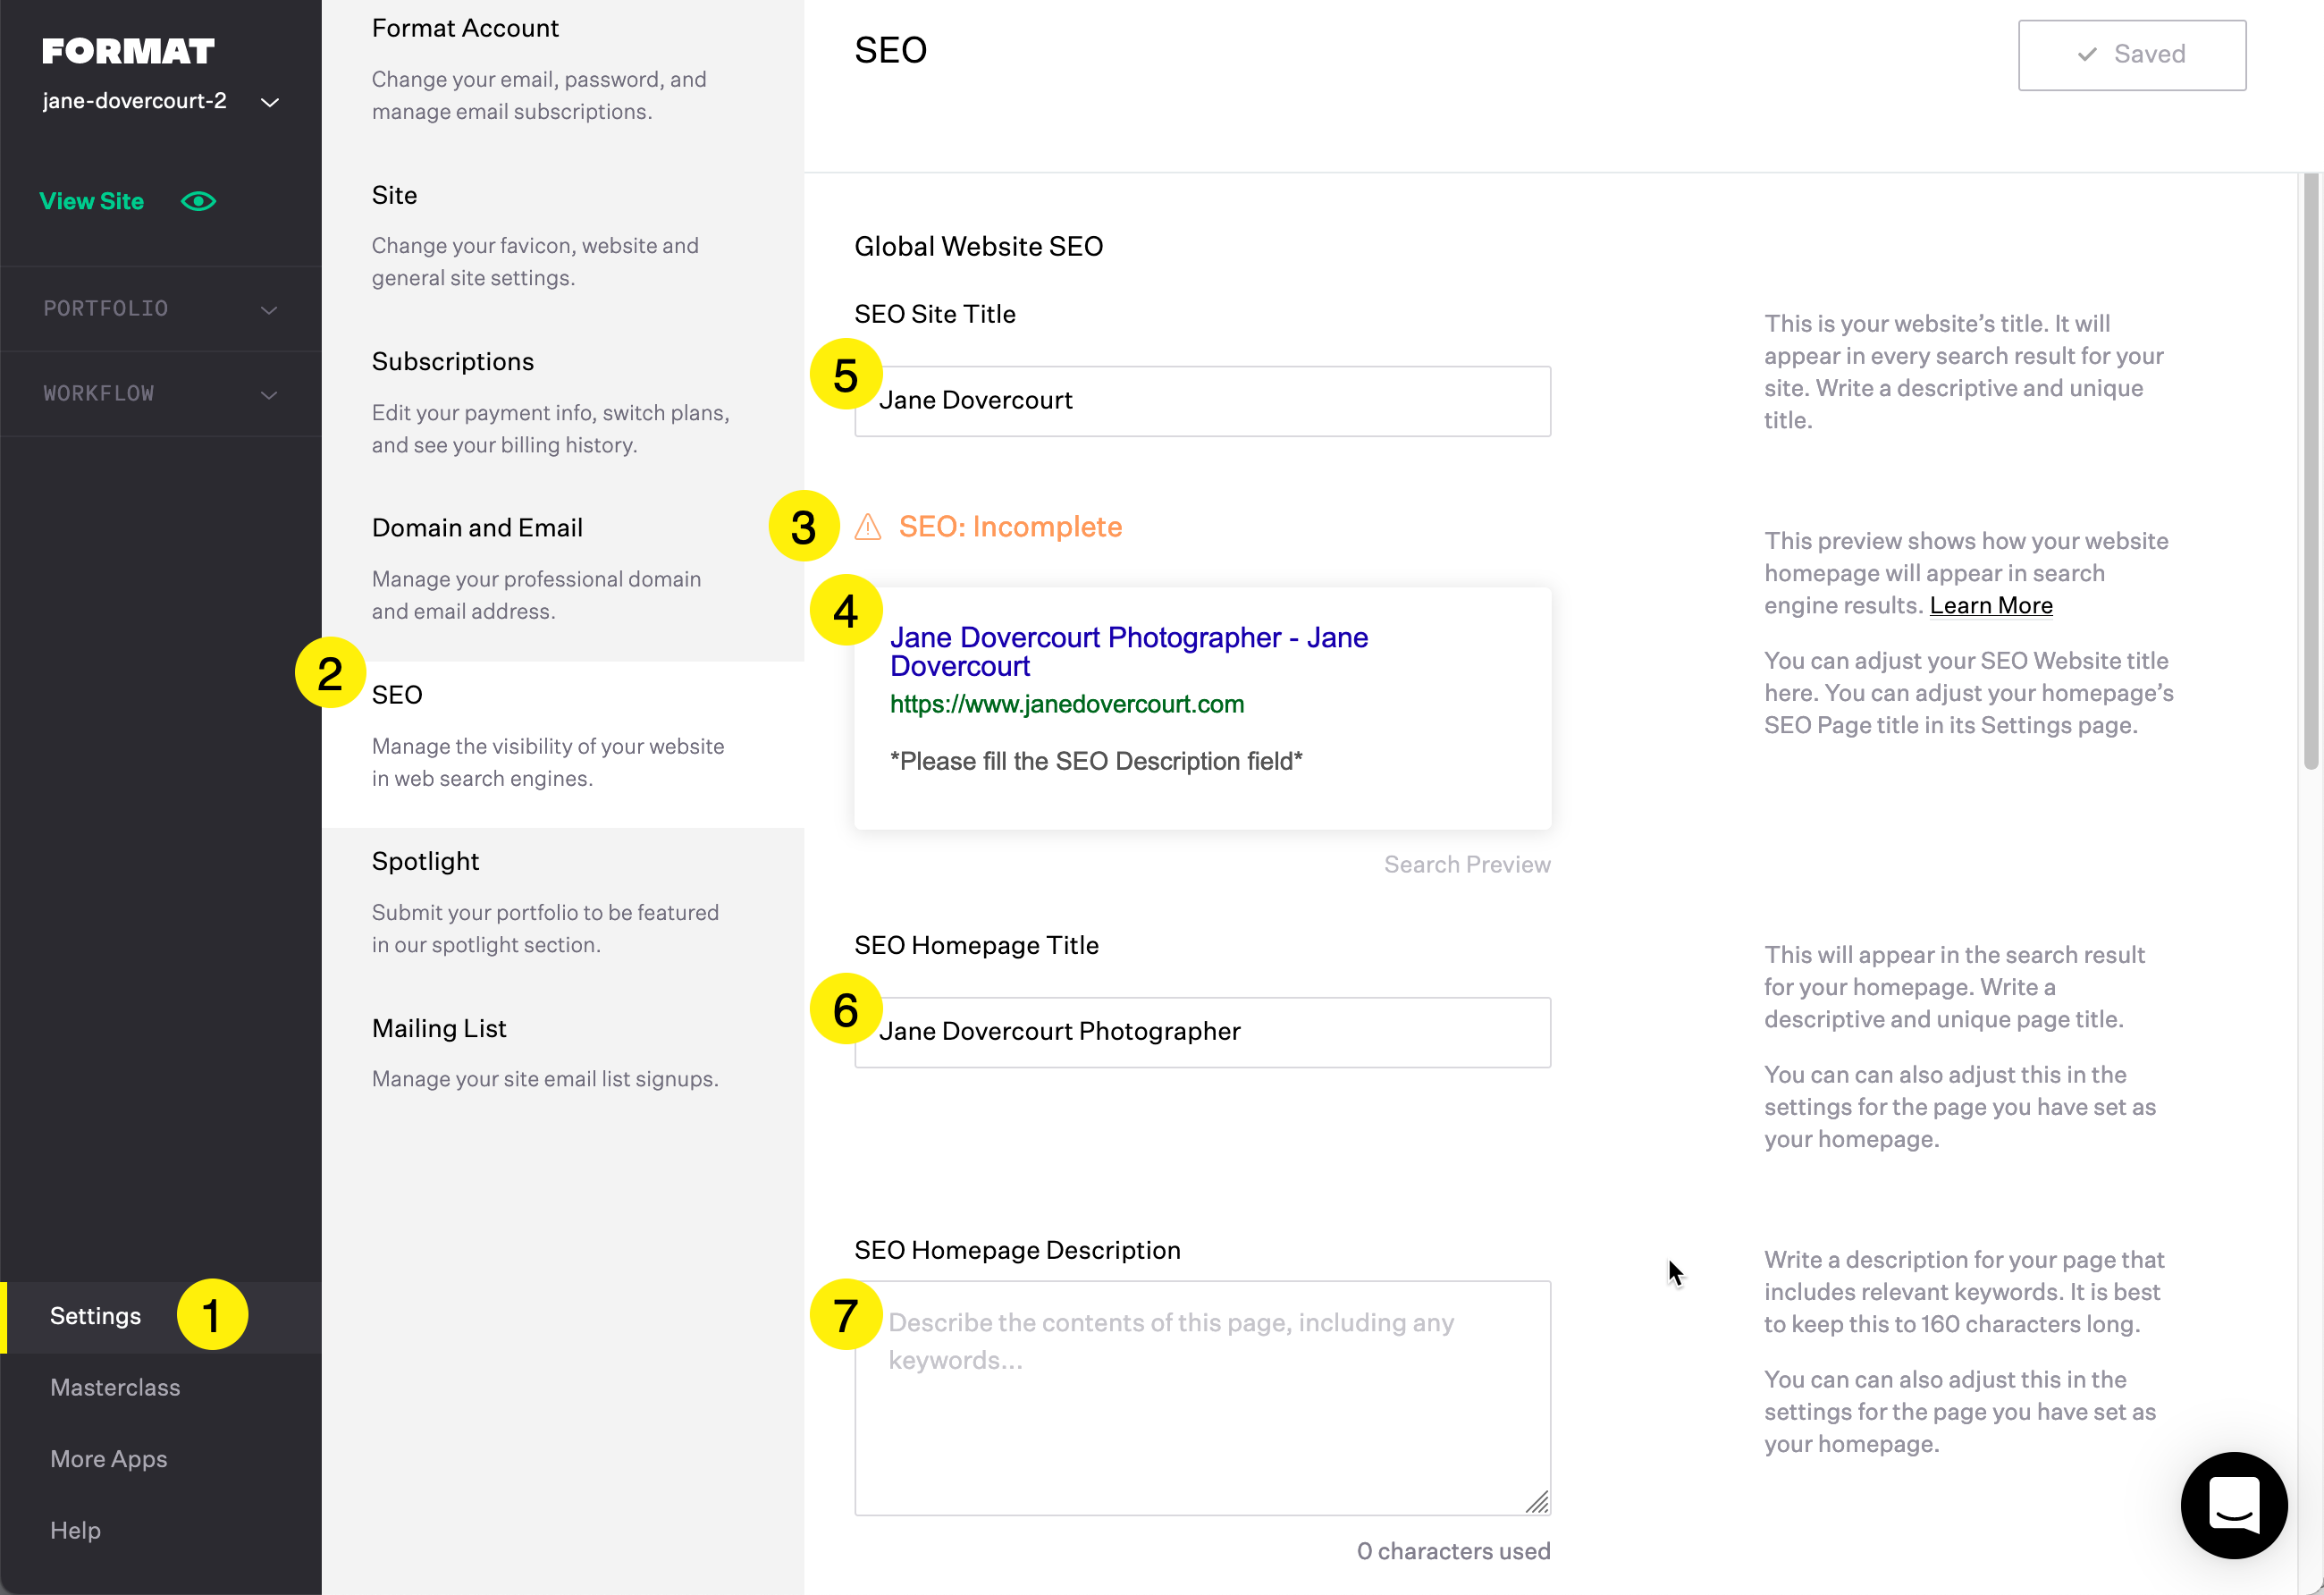This screenshot has height=1595, width=2324.
Task: Click the SEO Site Title input field
Action: [1202, 400]
